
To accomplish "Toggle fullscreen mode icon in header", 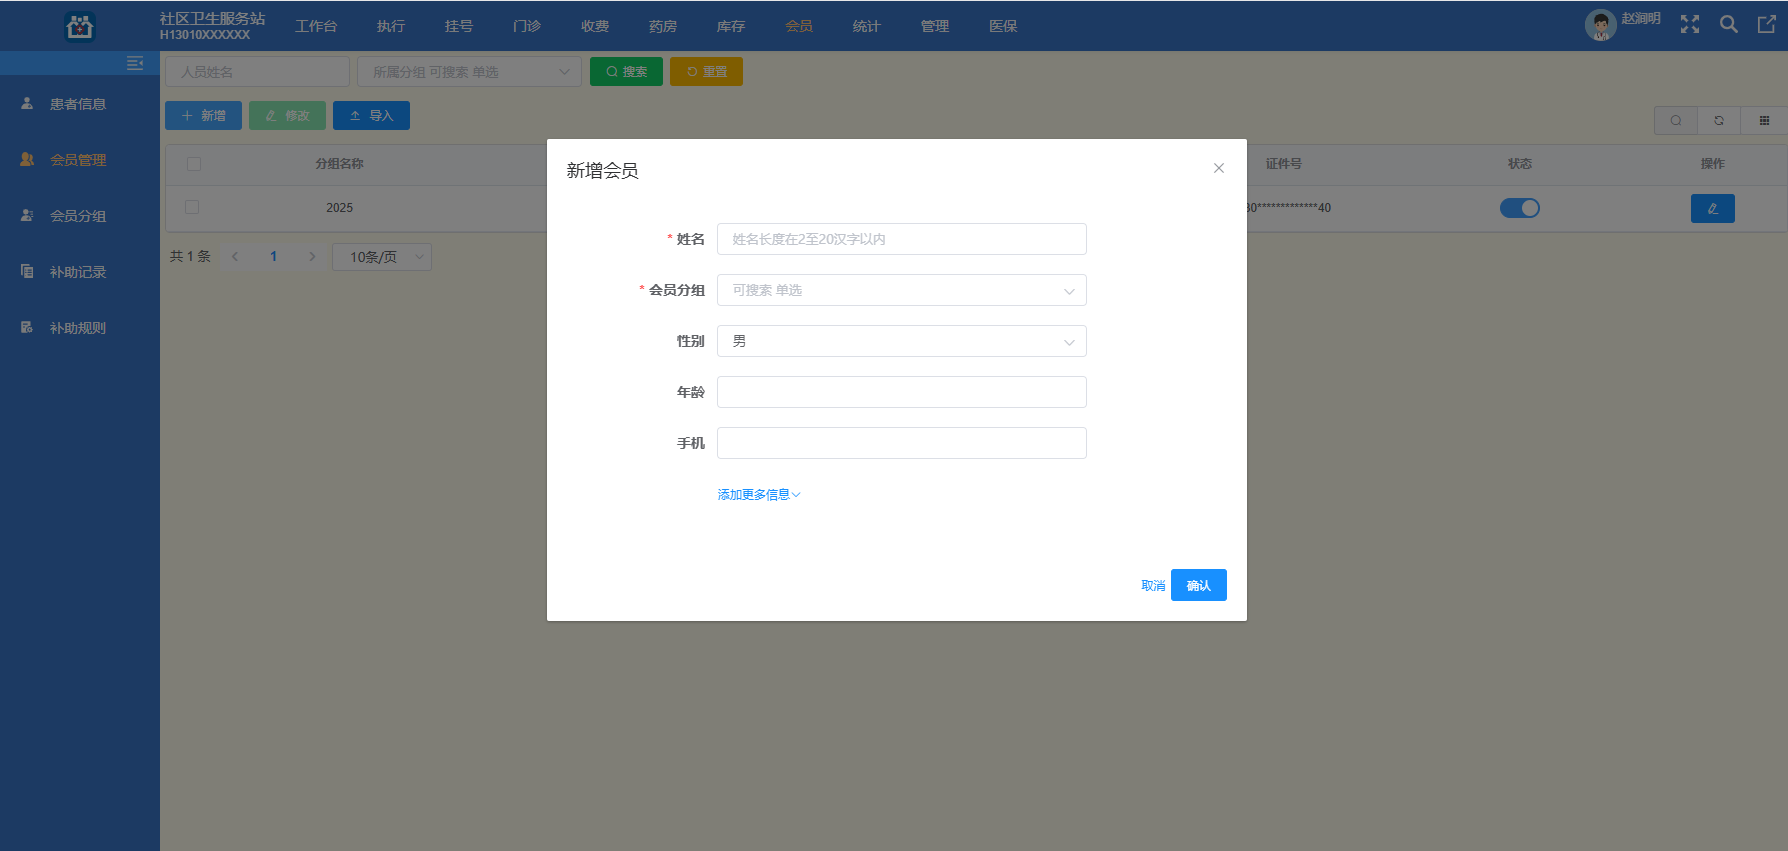I will click(1690, 25).
